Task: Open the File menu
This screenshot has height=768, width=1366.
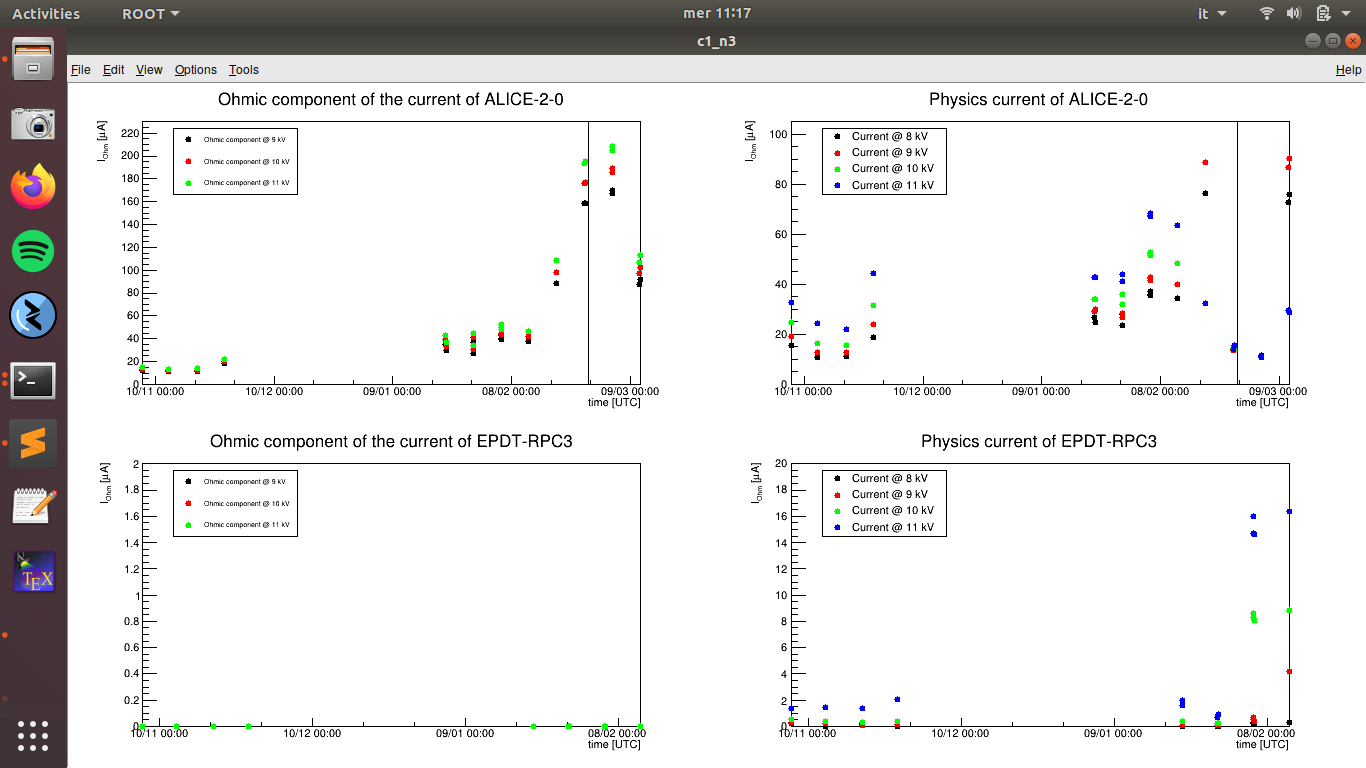Action: 80,70
